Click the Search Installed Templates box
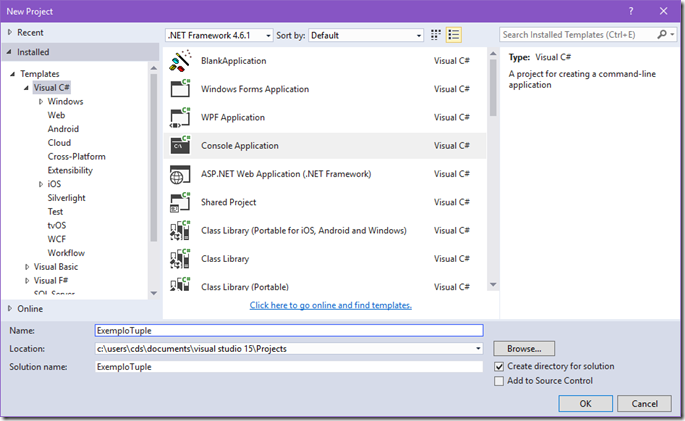The height and width of the screenshot is (421, 685). (578, 35)
